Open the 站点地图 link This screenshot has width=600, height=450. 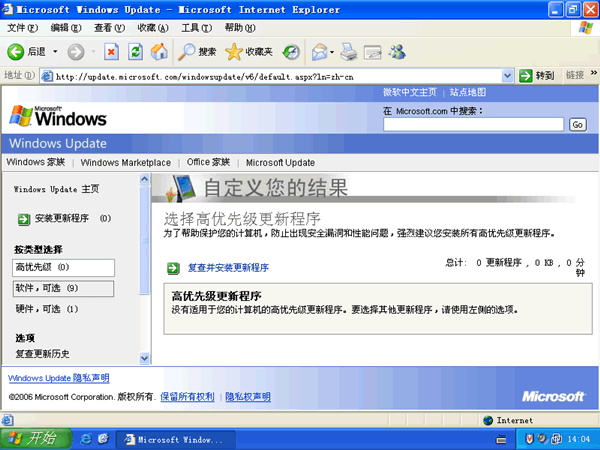468,92
